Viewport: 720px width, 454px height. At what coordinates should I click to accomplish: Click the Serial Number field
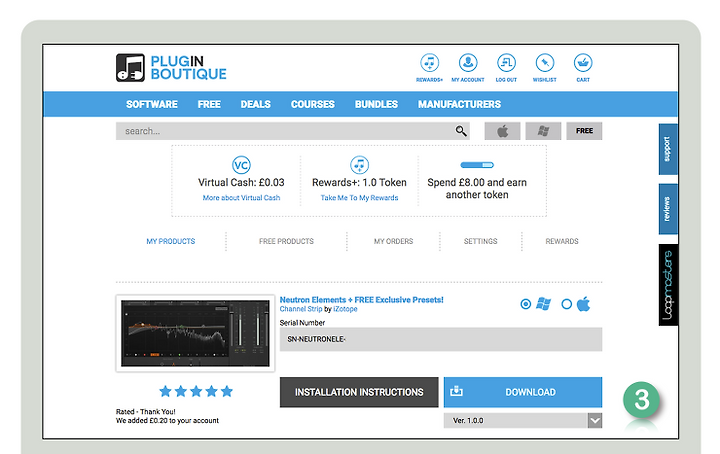(x=441, y=339)
